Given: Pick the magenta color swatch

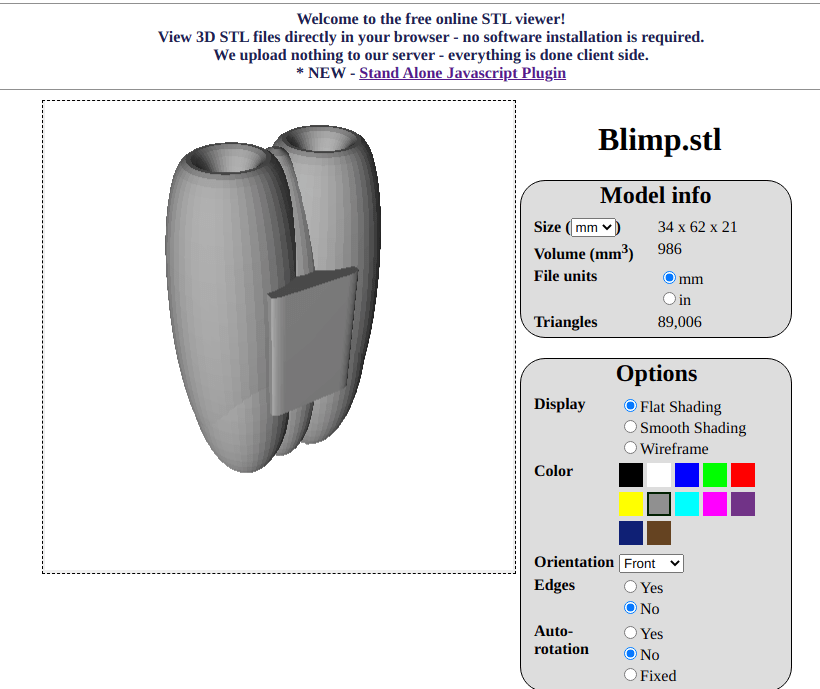Looking at the screenshot, I should pos(715,504).
